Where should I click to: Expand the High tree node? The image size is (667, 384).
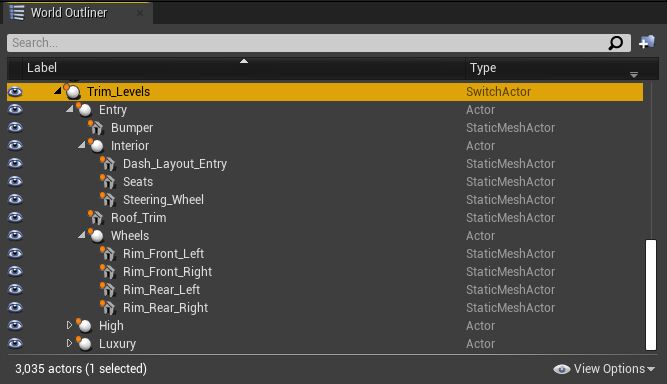[69, 325]
